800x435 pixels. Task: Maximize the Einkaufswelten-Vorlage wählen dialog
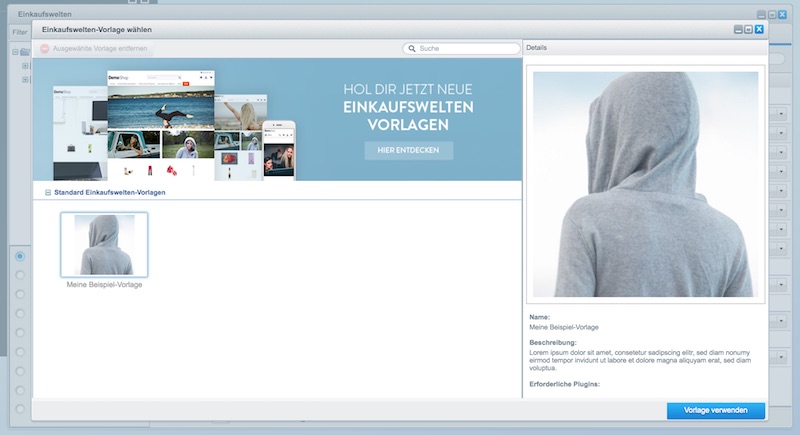coord(748,30)
